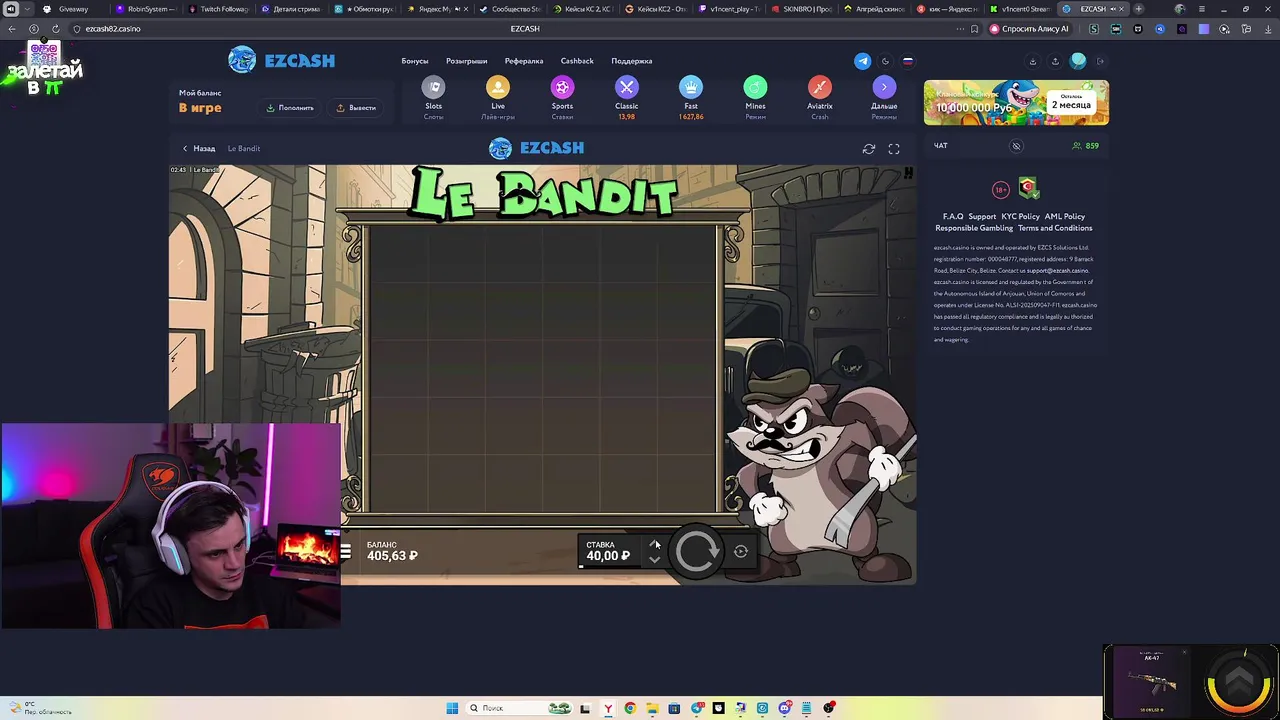Open the Бонусы menu
1280x720 pixels.
[x=415, y=61]
